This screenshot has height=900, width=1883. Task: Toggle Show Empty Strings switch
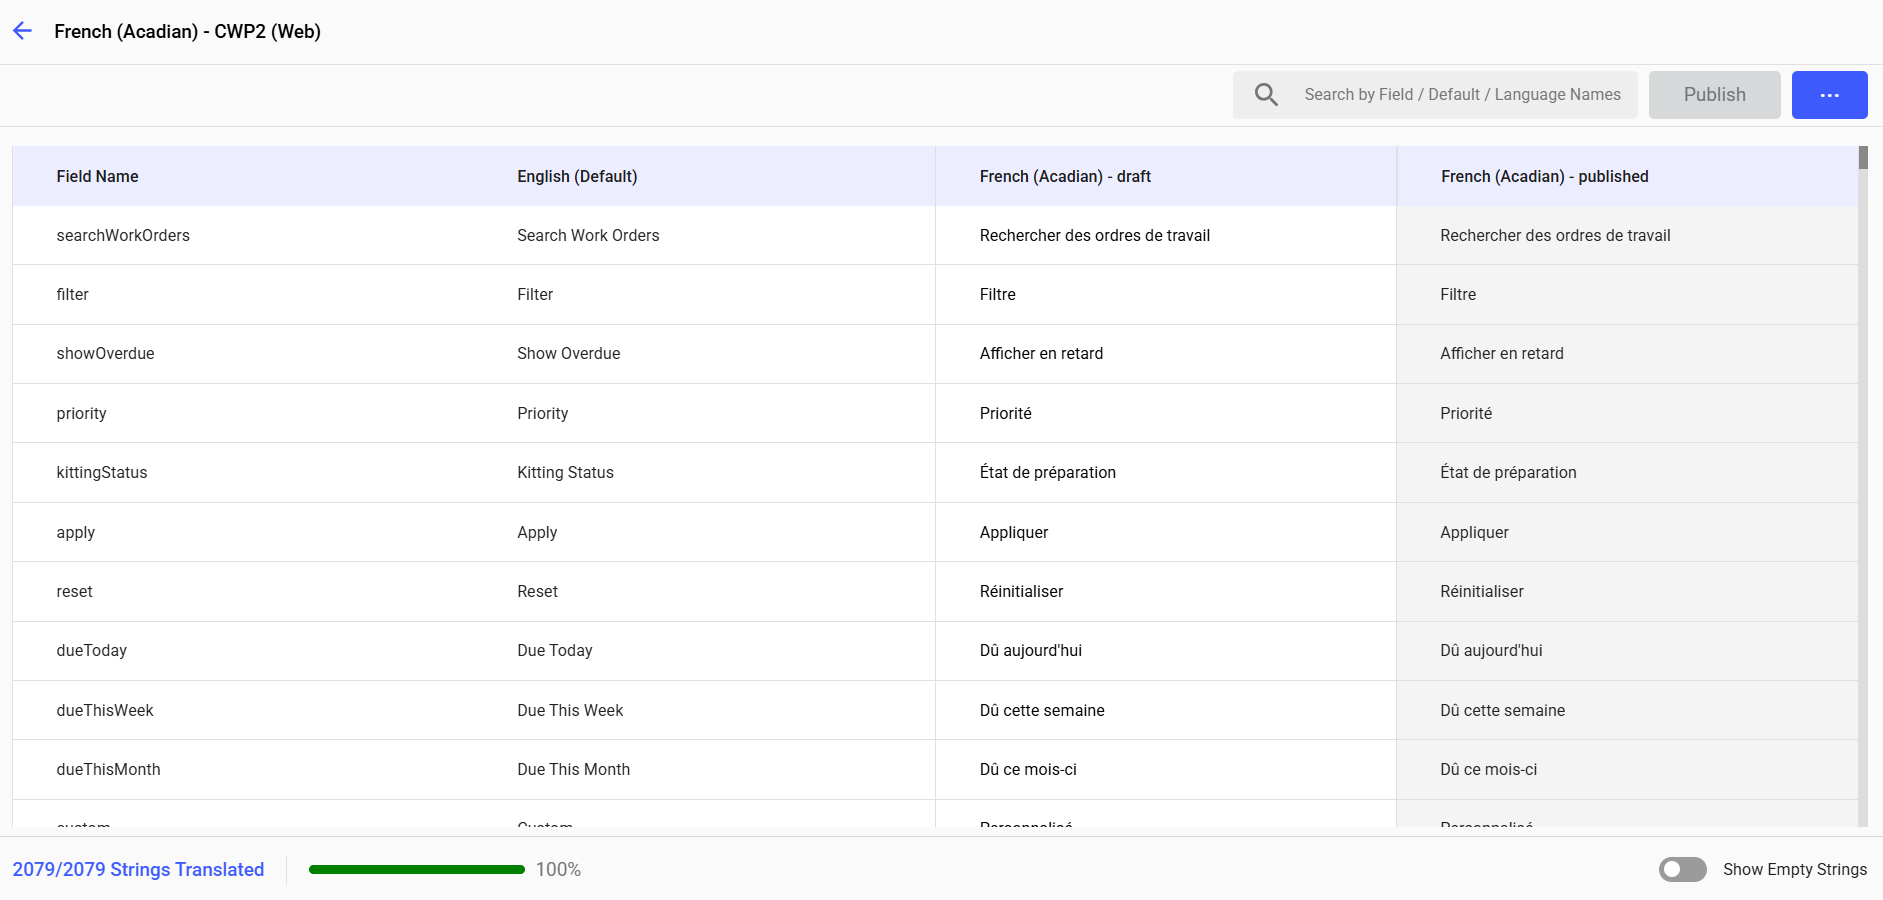point(1682,869)
